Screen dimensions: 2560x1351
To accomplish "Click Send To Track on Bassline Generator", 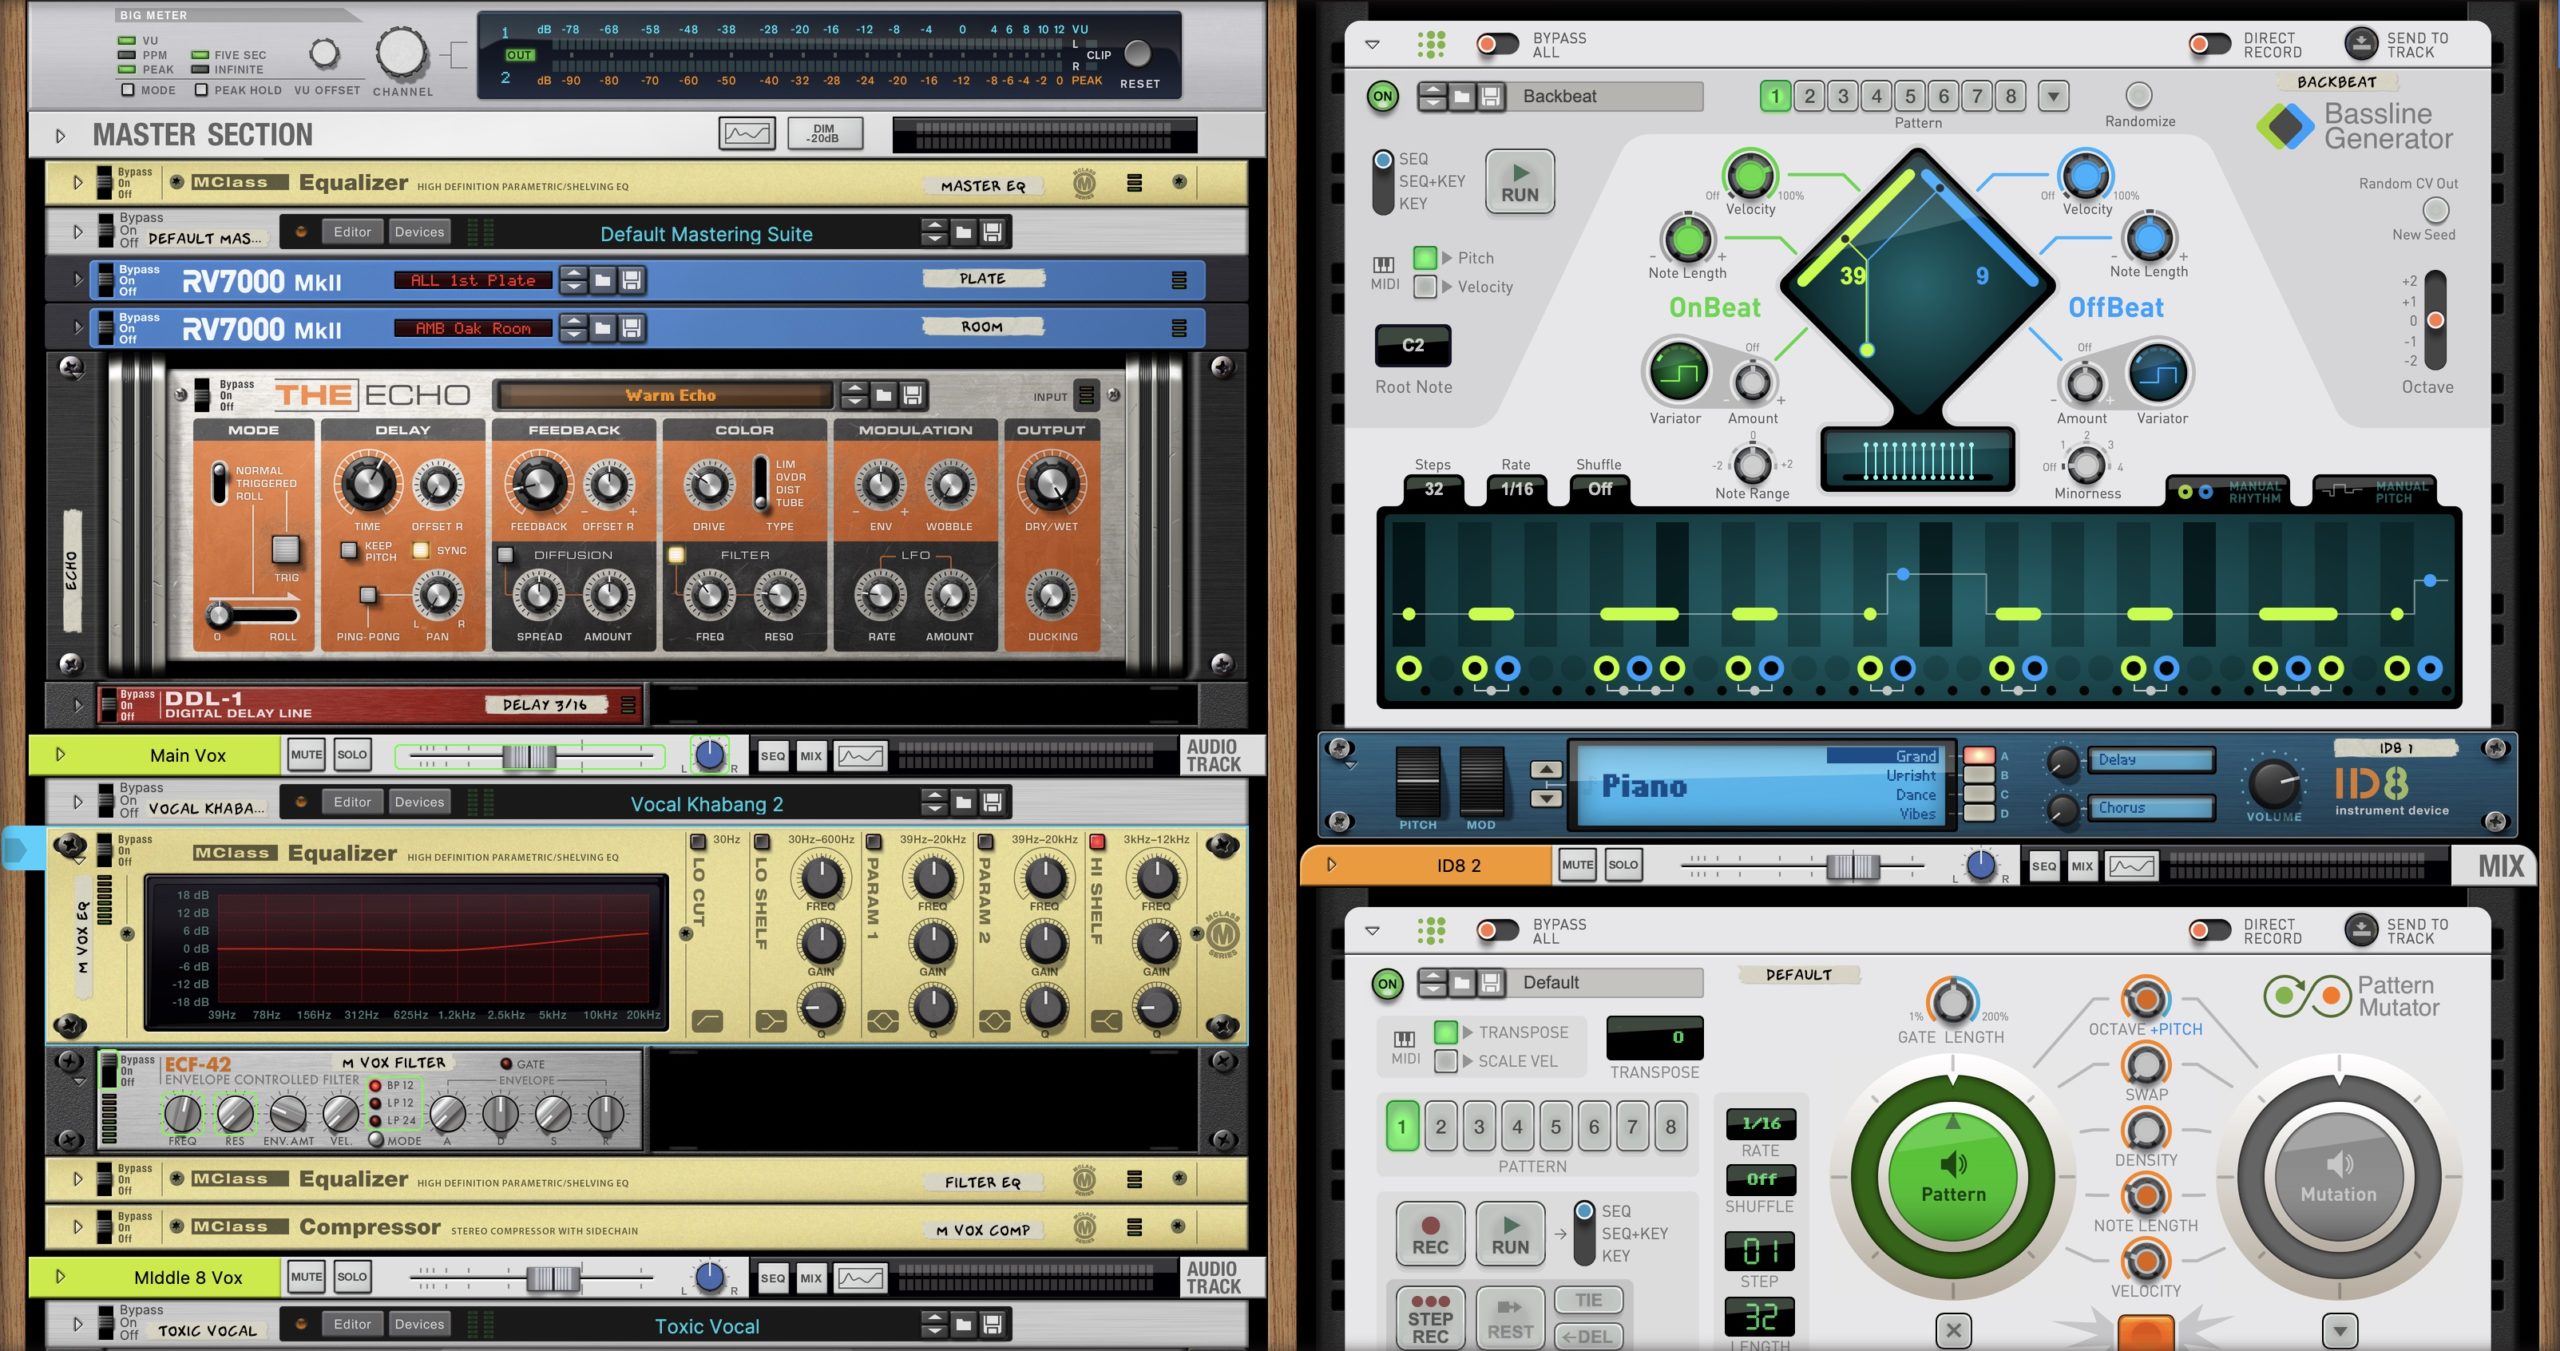I will click(2360, 43).
